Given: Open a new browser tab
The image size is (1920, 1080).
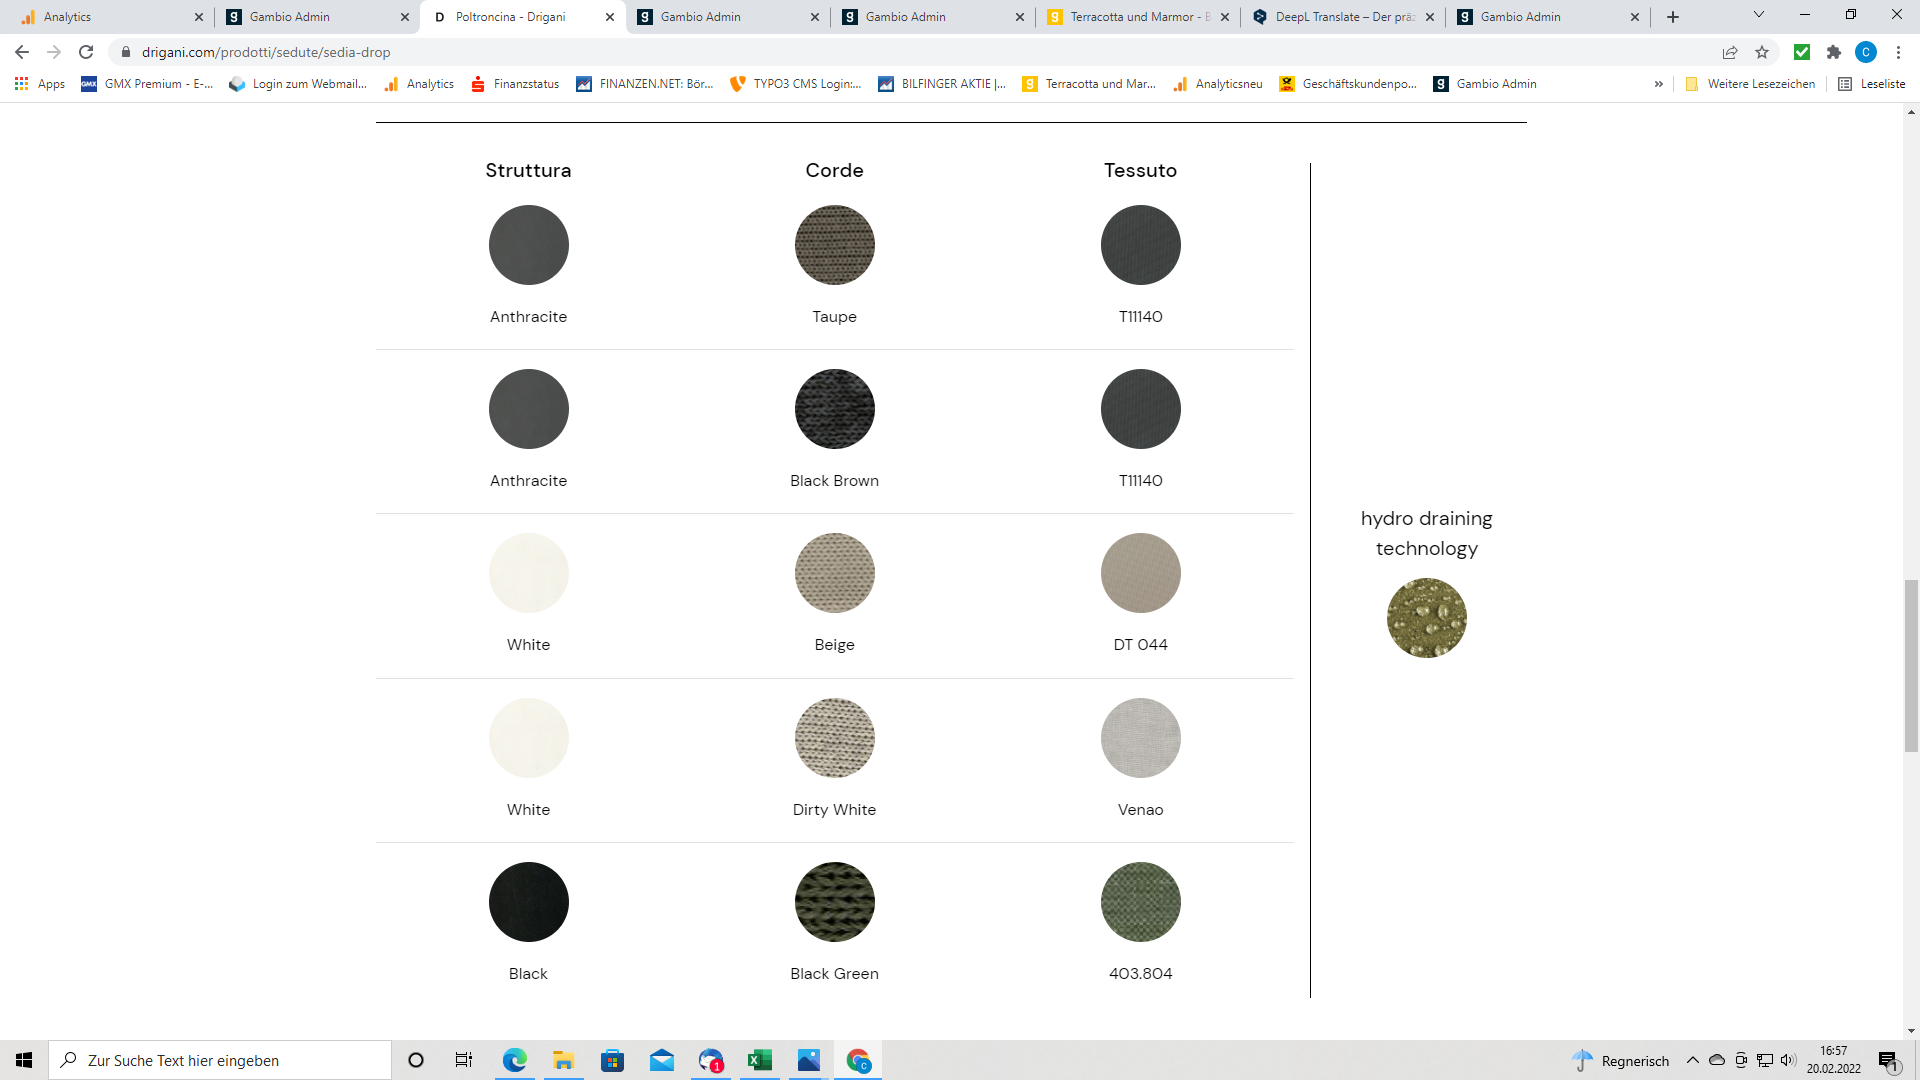Looking at the screenshot, I should [1673, 17].
